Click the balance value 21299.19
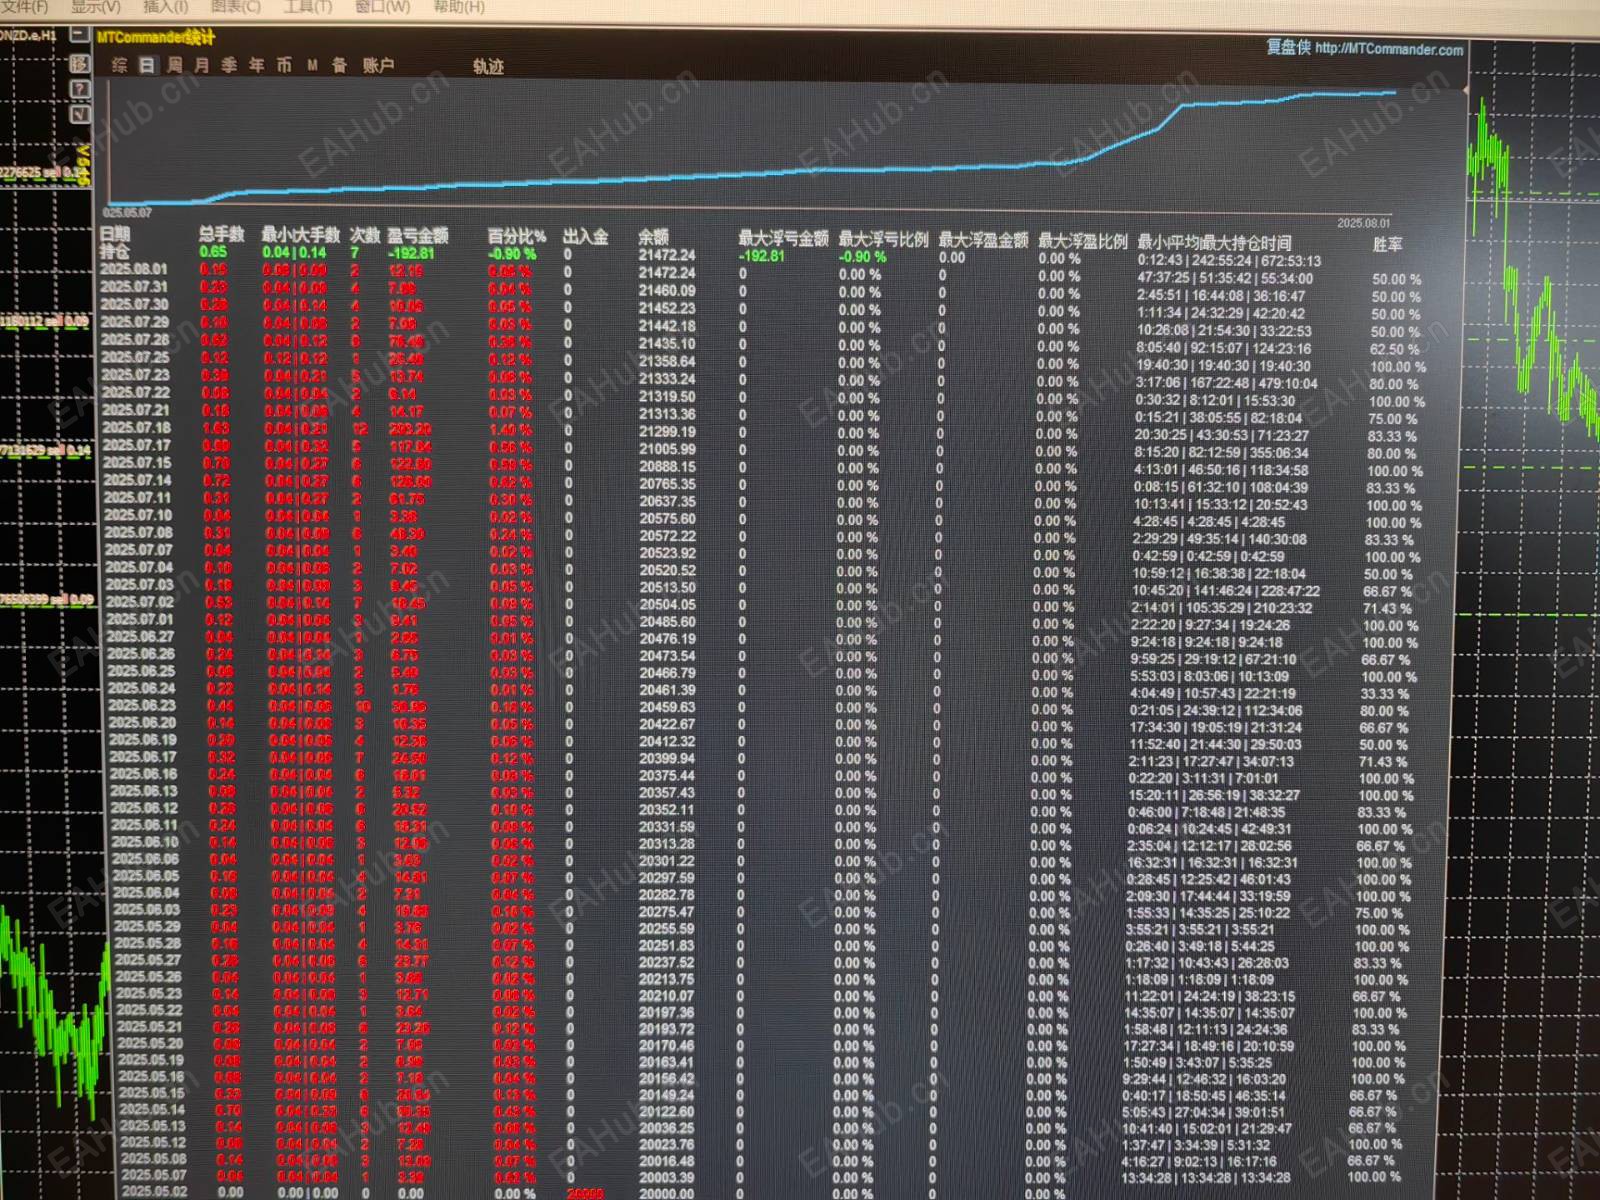 pyautogui.click(x=667, y=432)
